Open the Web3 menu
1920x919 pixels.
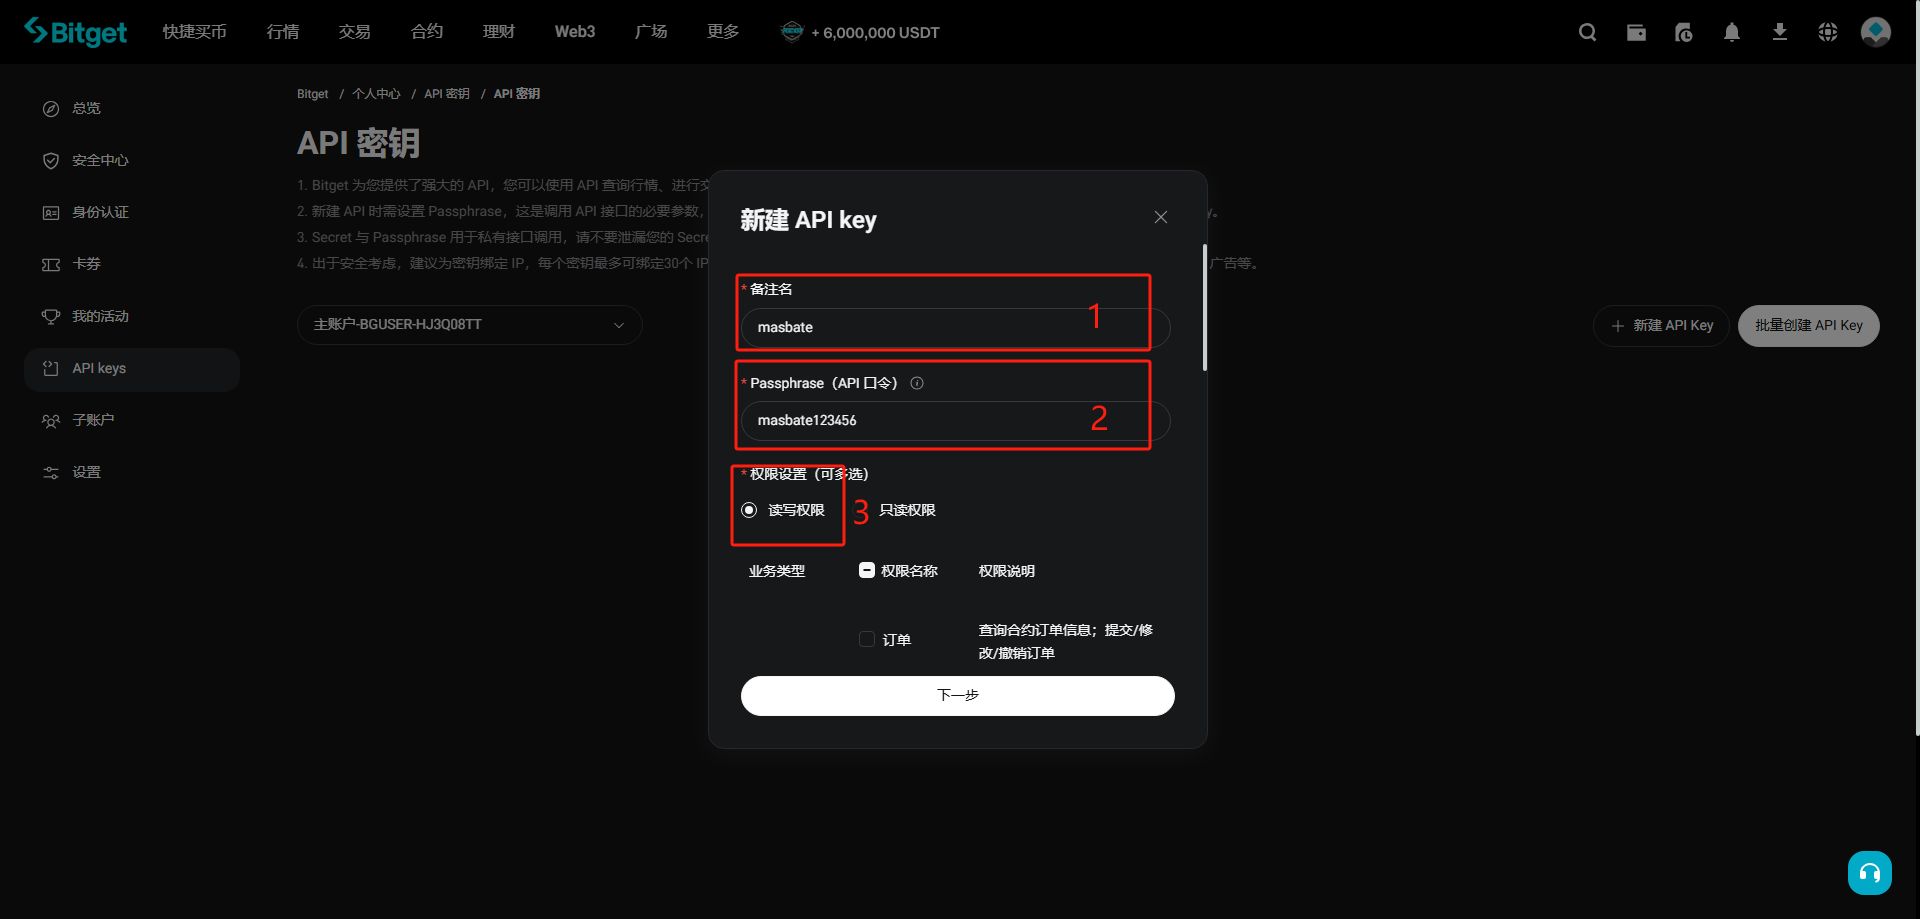pos(575,32)
